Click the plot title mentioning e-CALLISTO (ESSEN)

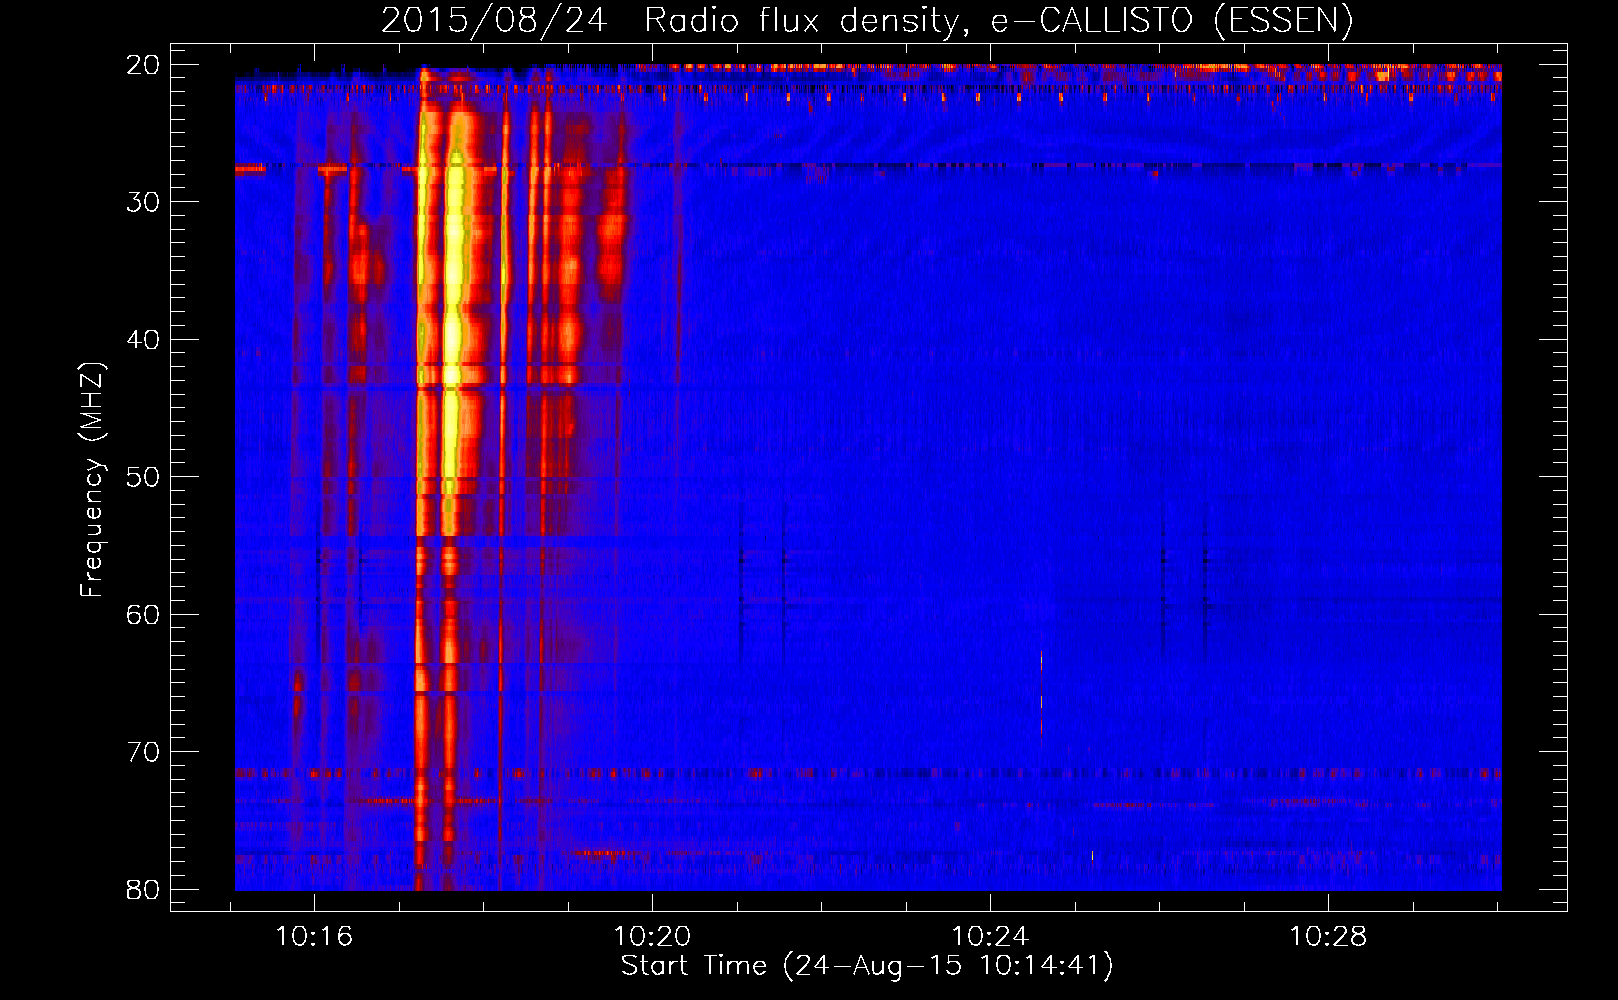[867, 21]
